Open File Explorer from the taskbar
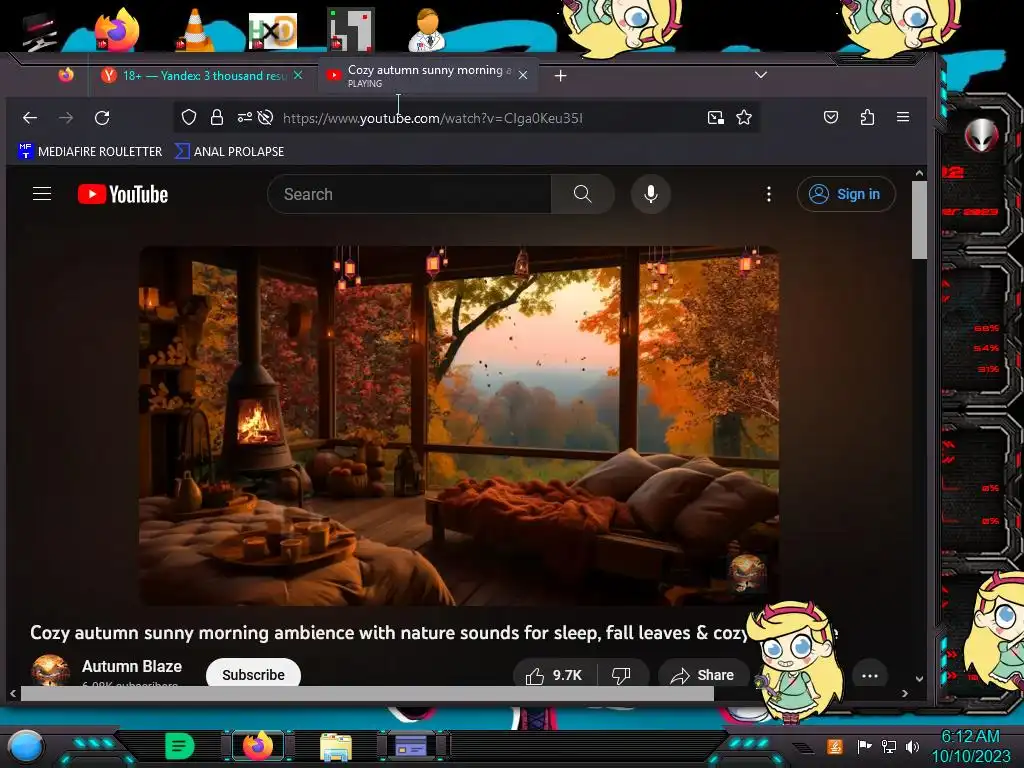Image resolution: width=1024 pixels, height=768 pixels. point(336,746)
